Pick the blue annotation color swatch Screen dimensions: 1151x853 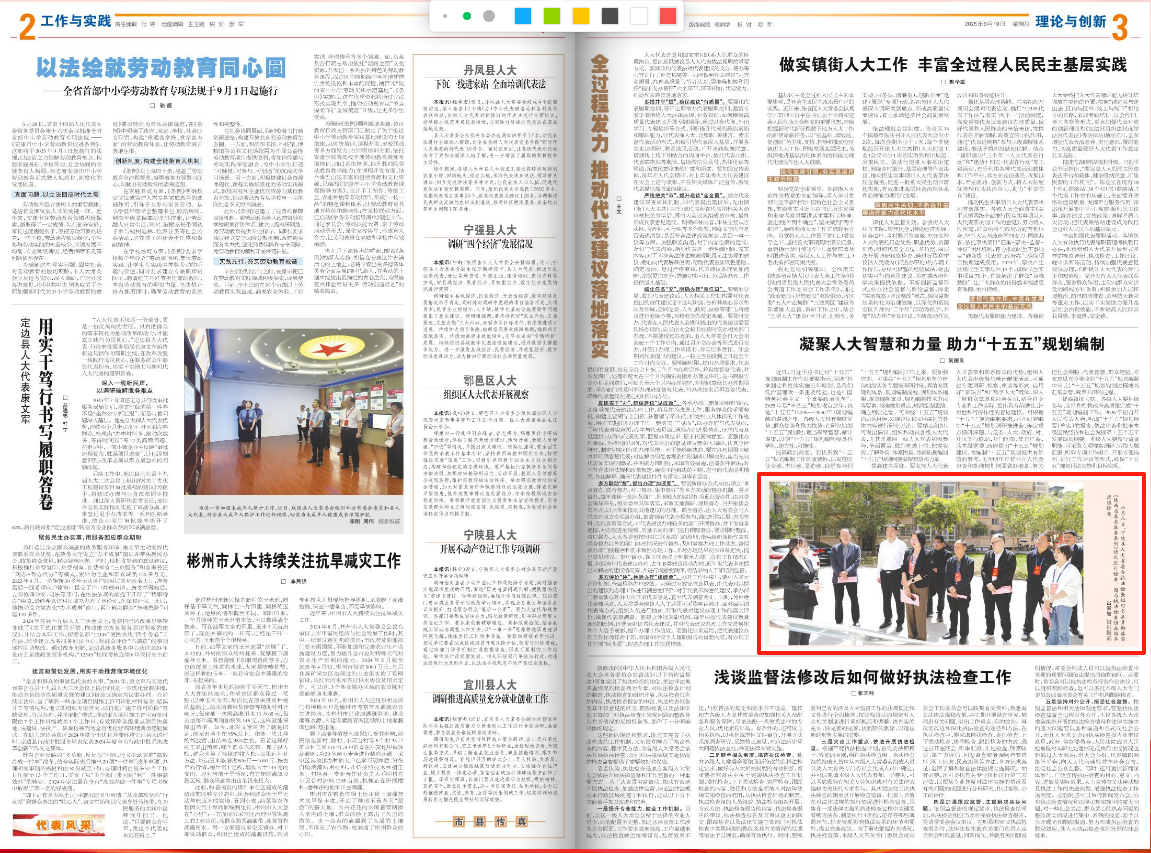(x=521, y=16)
